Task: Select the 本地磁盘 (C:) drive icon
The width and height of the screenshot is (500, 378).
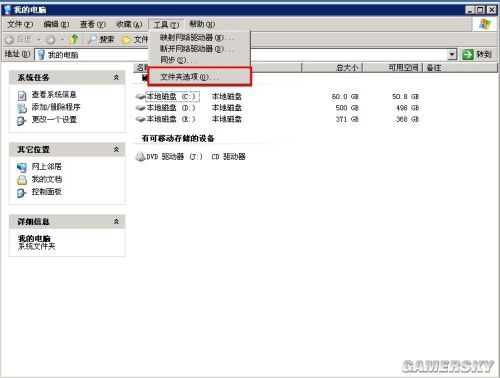Action: (x=141, y=97)
